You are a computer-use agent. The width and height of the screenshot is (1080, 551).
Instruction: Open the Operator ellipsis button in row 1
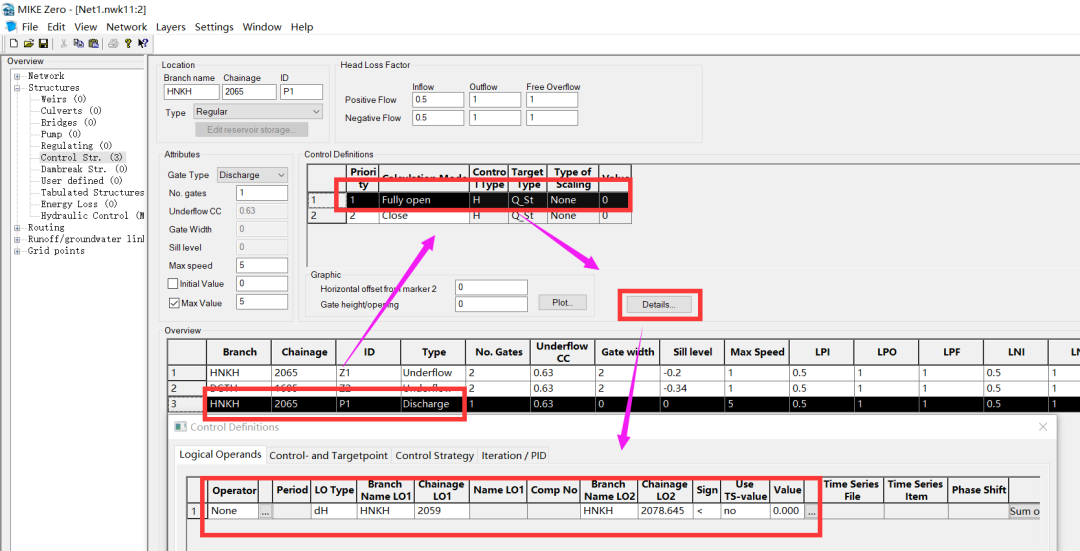click(266, 511)
